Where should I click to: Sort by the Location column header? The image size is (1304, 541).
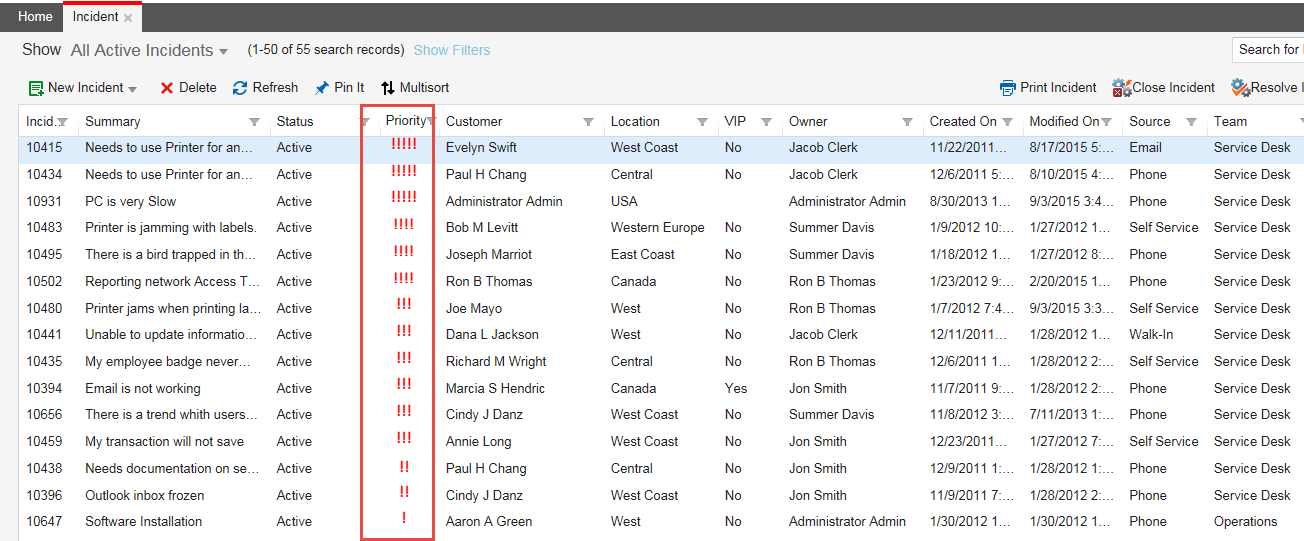[x=635, y=121]
